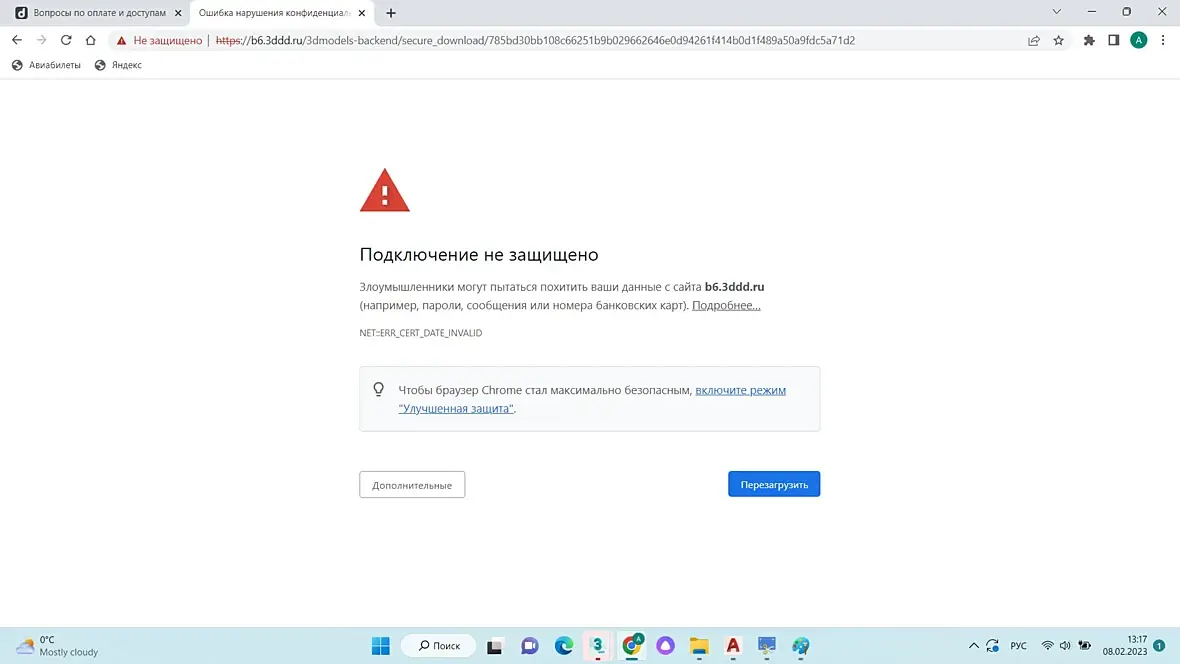Click the blue 'Перезагрузить' button
Viewport: 1180px width, 664px height.
(x=774, y=484)
